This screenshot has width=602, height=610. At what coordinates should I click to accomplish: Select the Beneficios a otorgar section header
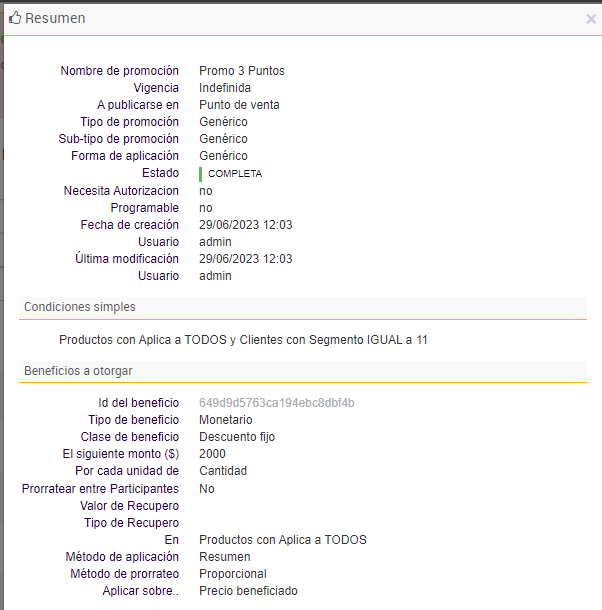point(78,371)
